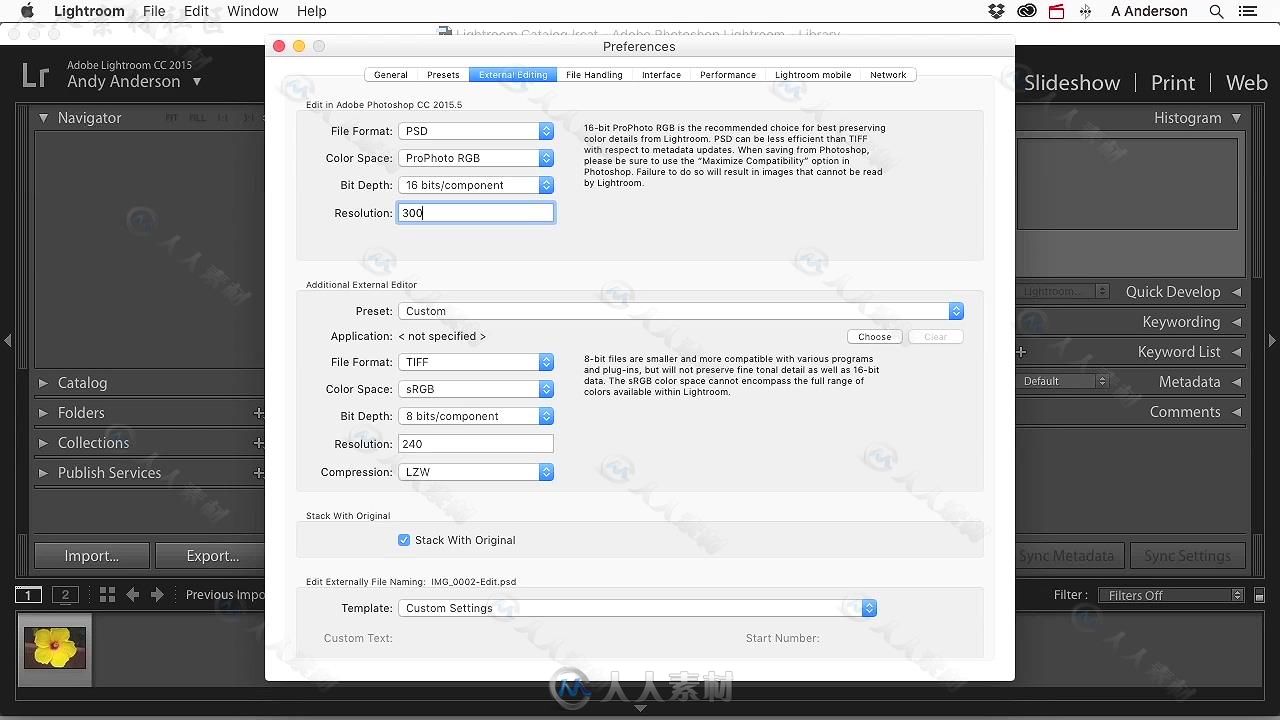Hide left panel group side arrow
Image resolution: width=1280 pixels, height=720 pixels.
pyautogui.click(x=8, y=341)
